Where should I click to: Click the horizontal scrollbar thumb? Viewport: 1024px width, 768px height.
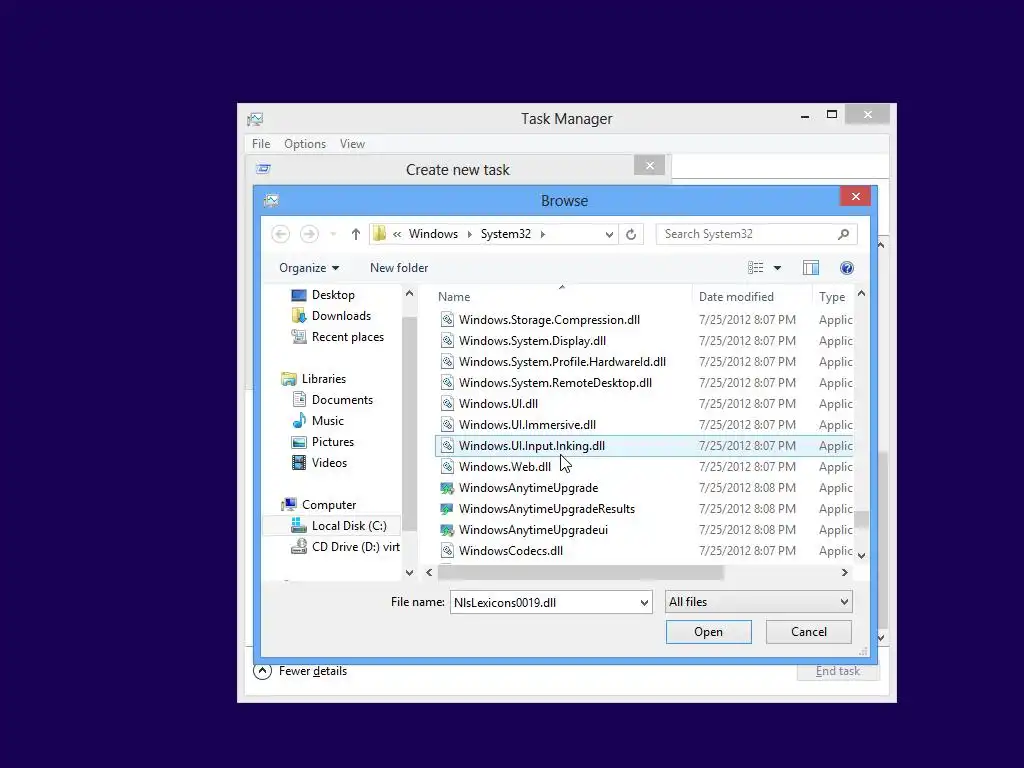coord(580,573)
